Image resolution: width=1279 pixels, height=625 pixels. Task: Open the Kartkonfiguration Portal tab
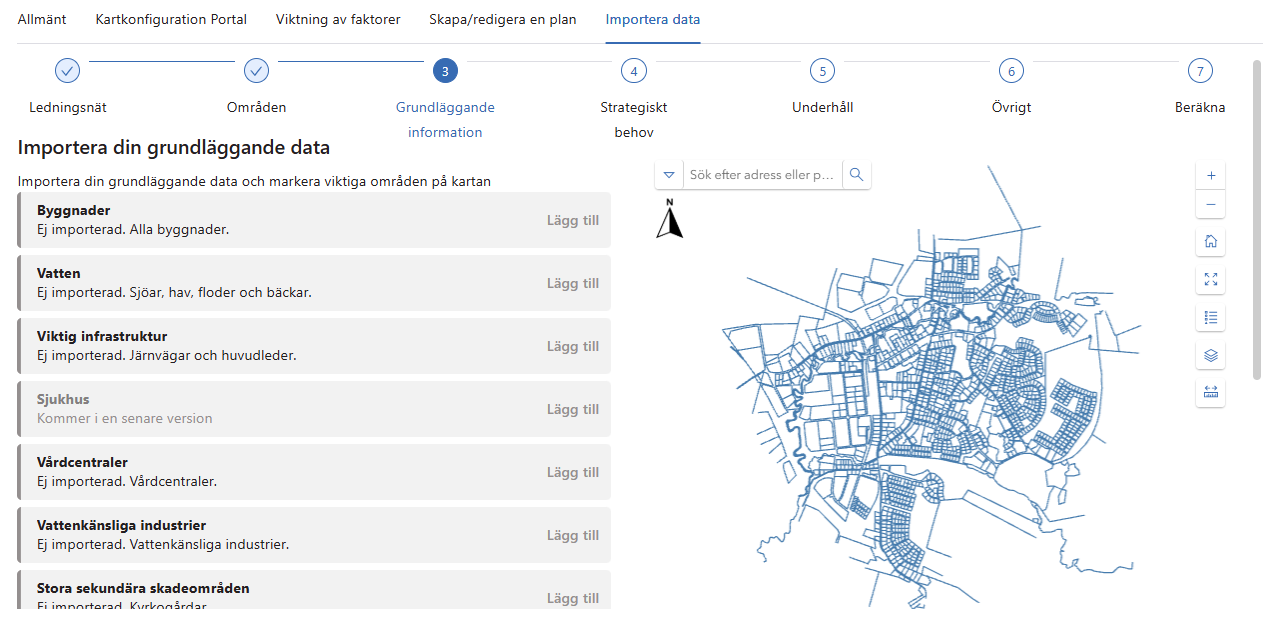pos(171,19)
